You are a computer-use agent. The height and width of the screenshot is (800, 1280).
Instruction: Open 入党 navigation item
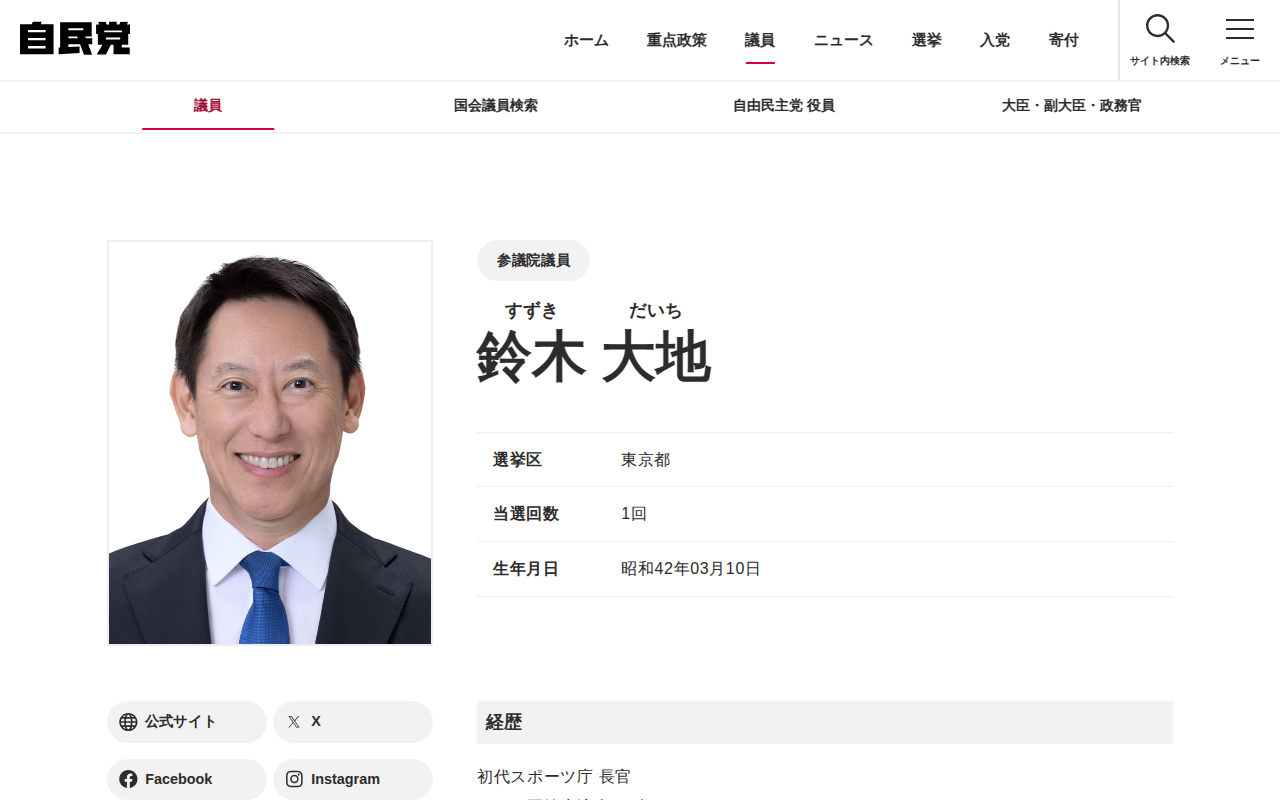click(995, 40)
